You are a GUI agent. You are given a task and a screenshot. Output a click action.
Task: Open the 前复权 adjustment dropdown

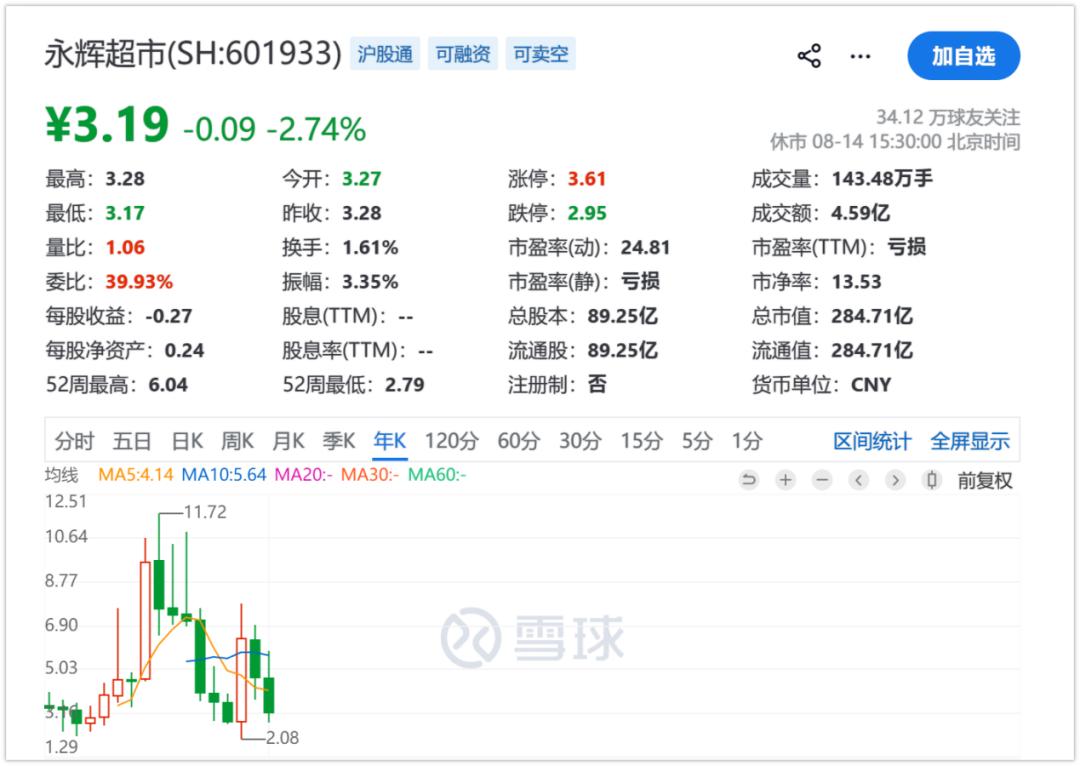point(984,480)
